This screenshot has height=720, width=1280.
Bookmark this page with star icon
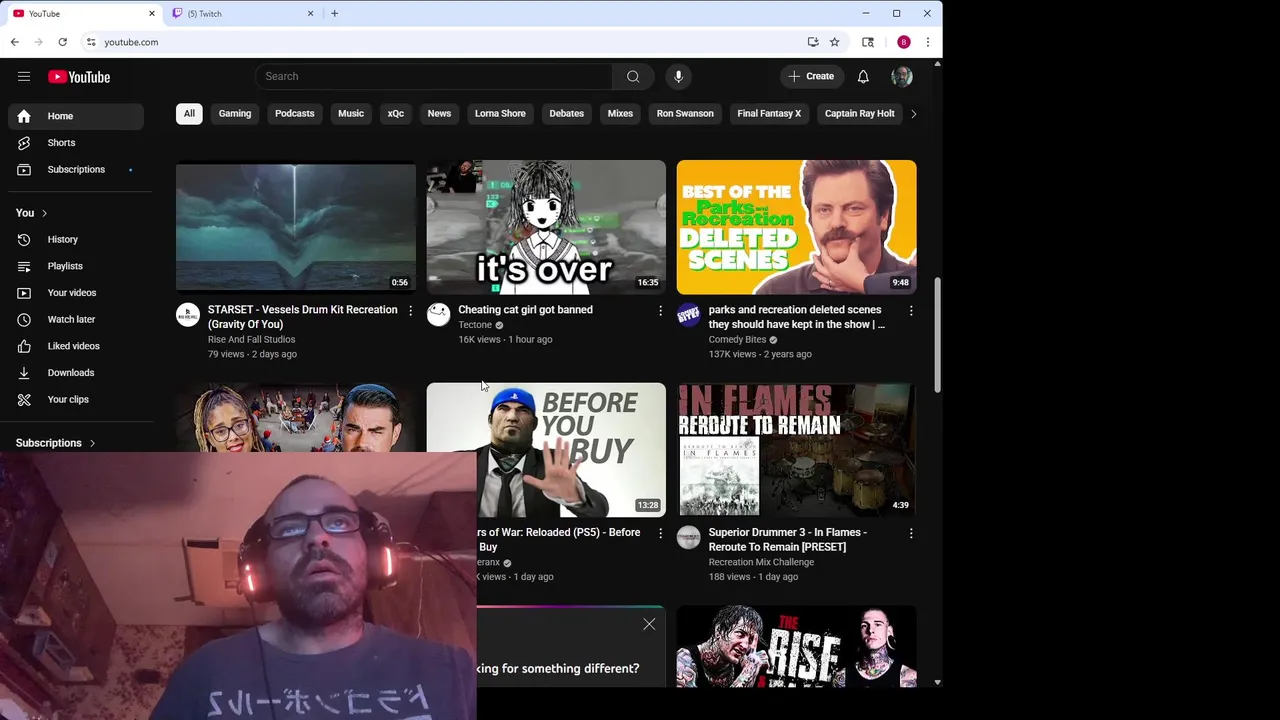(835, 42)
